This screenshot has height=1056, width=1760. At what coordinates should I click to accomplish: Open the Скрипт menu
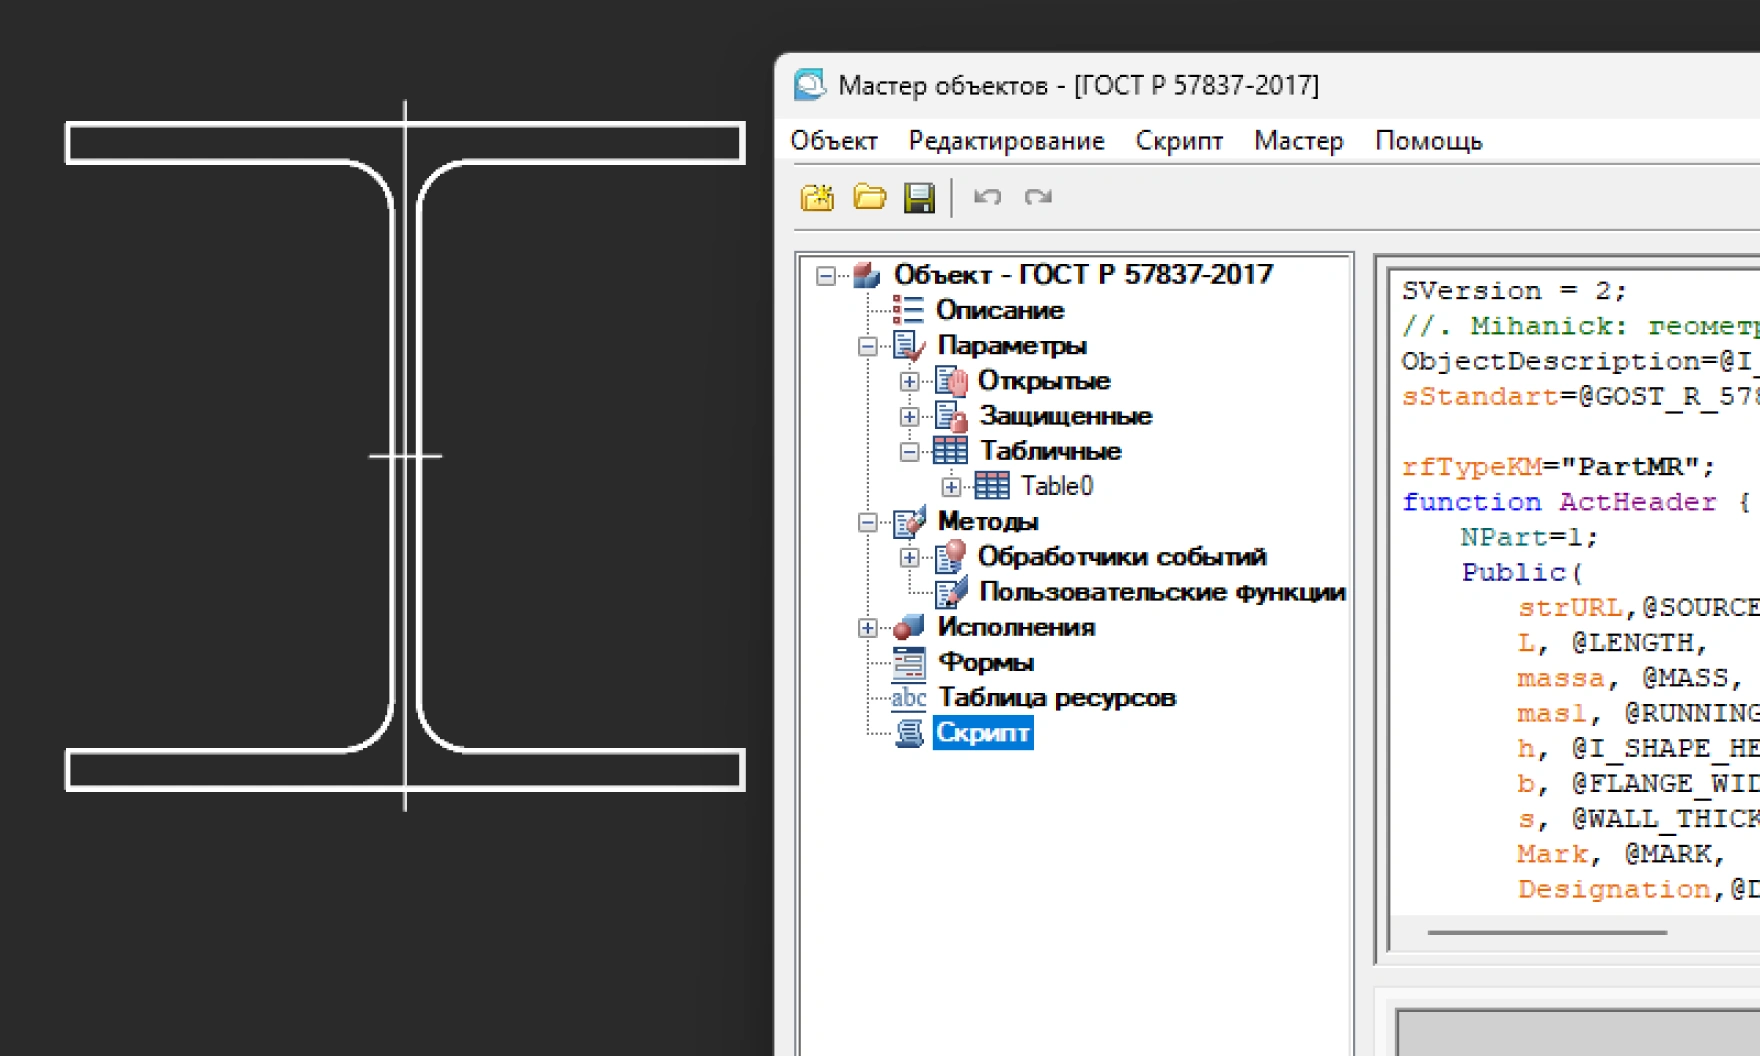(x=1178, y=141)
